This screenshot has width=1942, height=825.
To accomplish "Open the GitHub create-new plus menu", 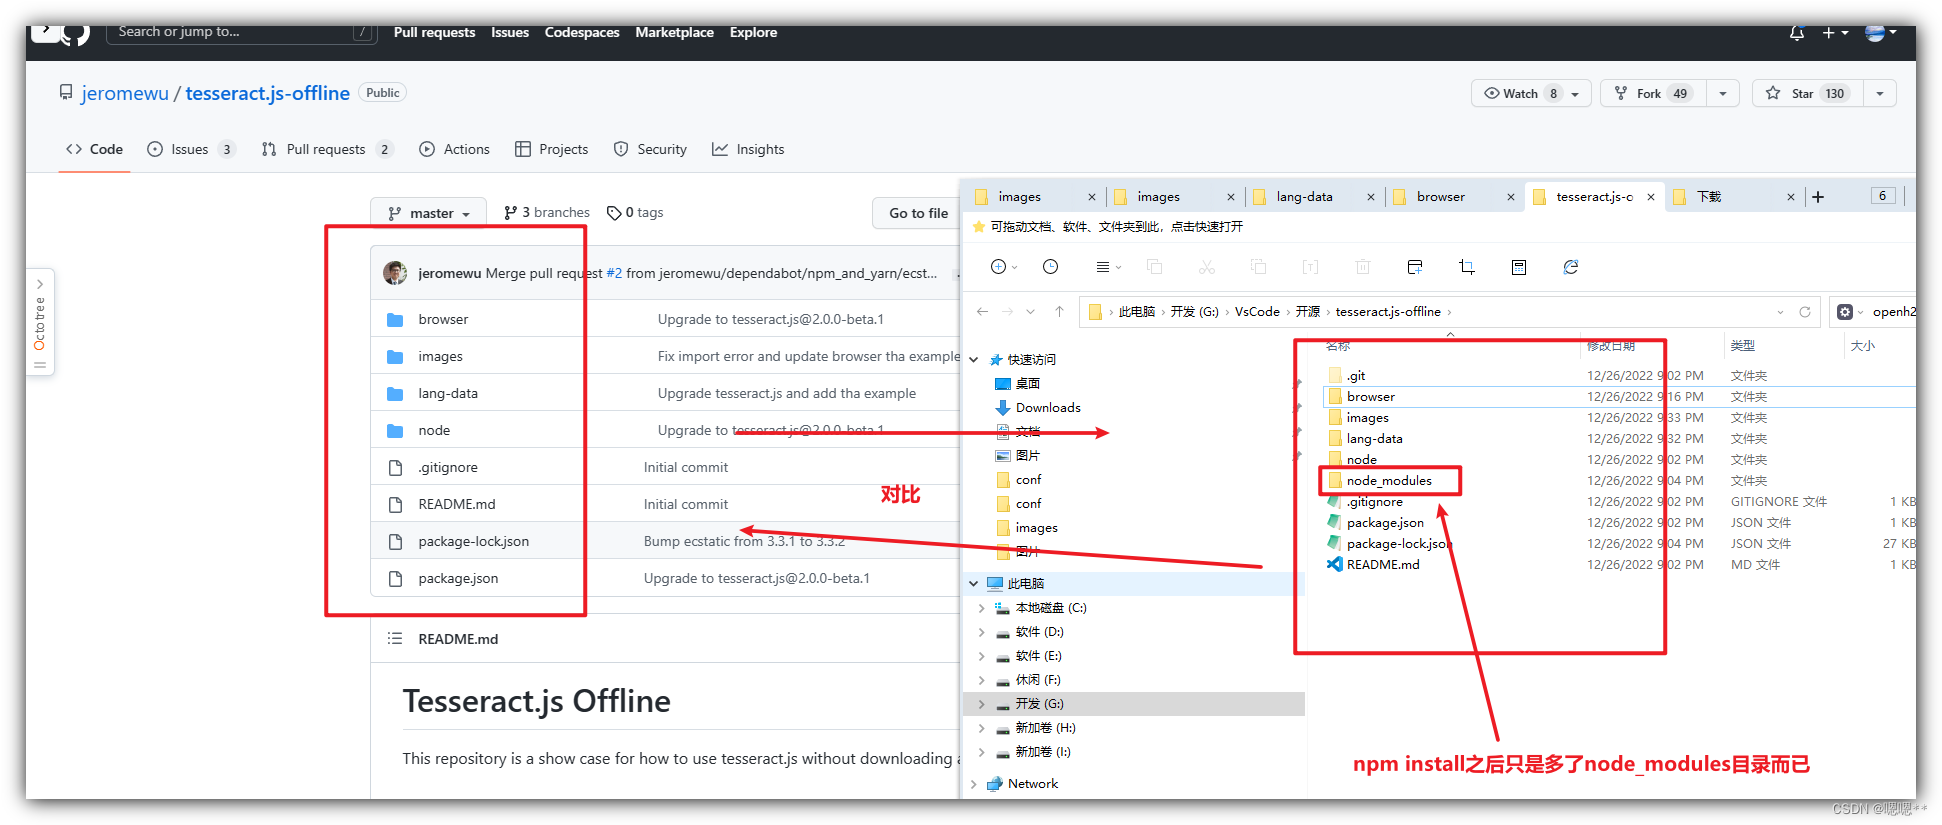I will pyautogui.click(x=1835, y=33).
